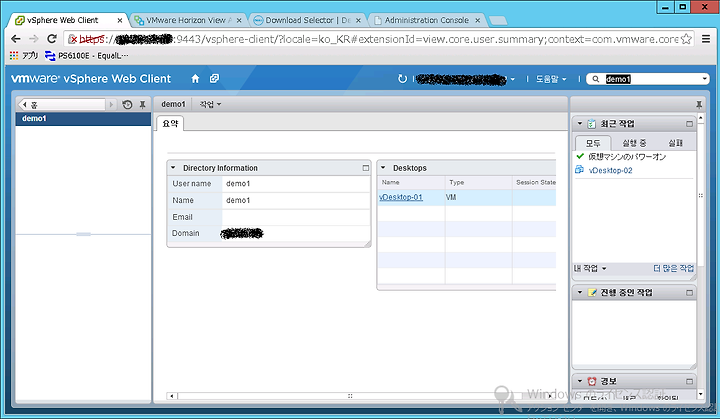720x419 pixels.
Task: Open vCenter inventory linked-windows icon
Action: [x=214, y=79]
